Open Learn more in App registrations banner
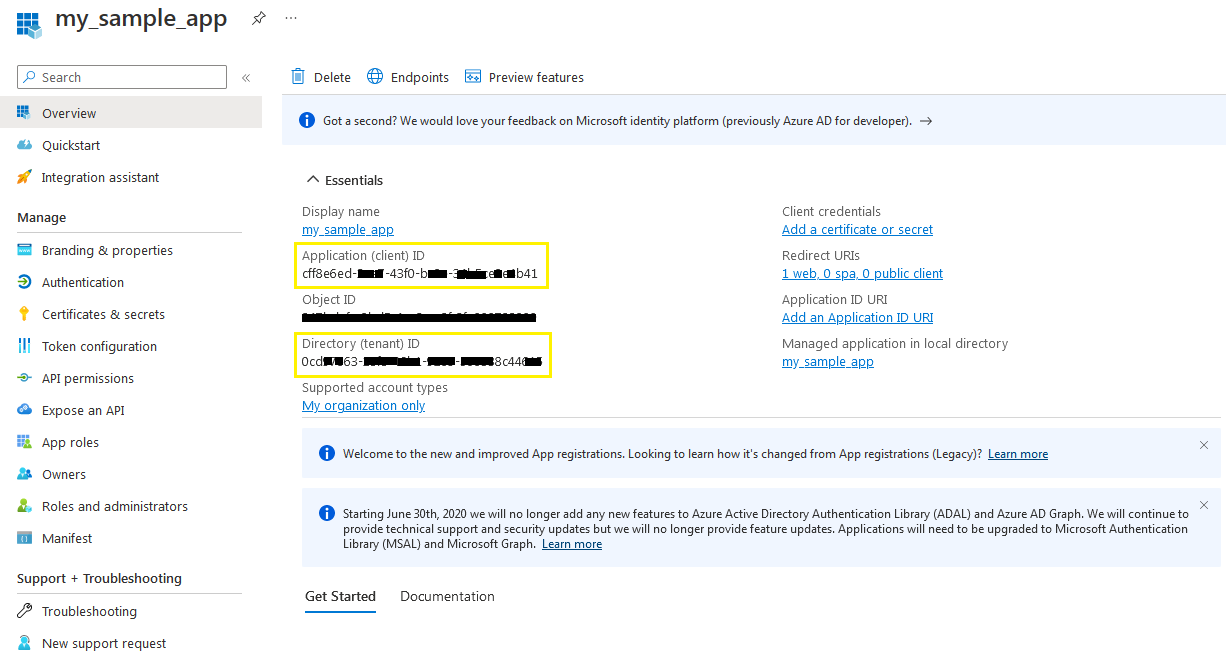The width and height of the screenshot is (1226, 653). [1018, 454]
